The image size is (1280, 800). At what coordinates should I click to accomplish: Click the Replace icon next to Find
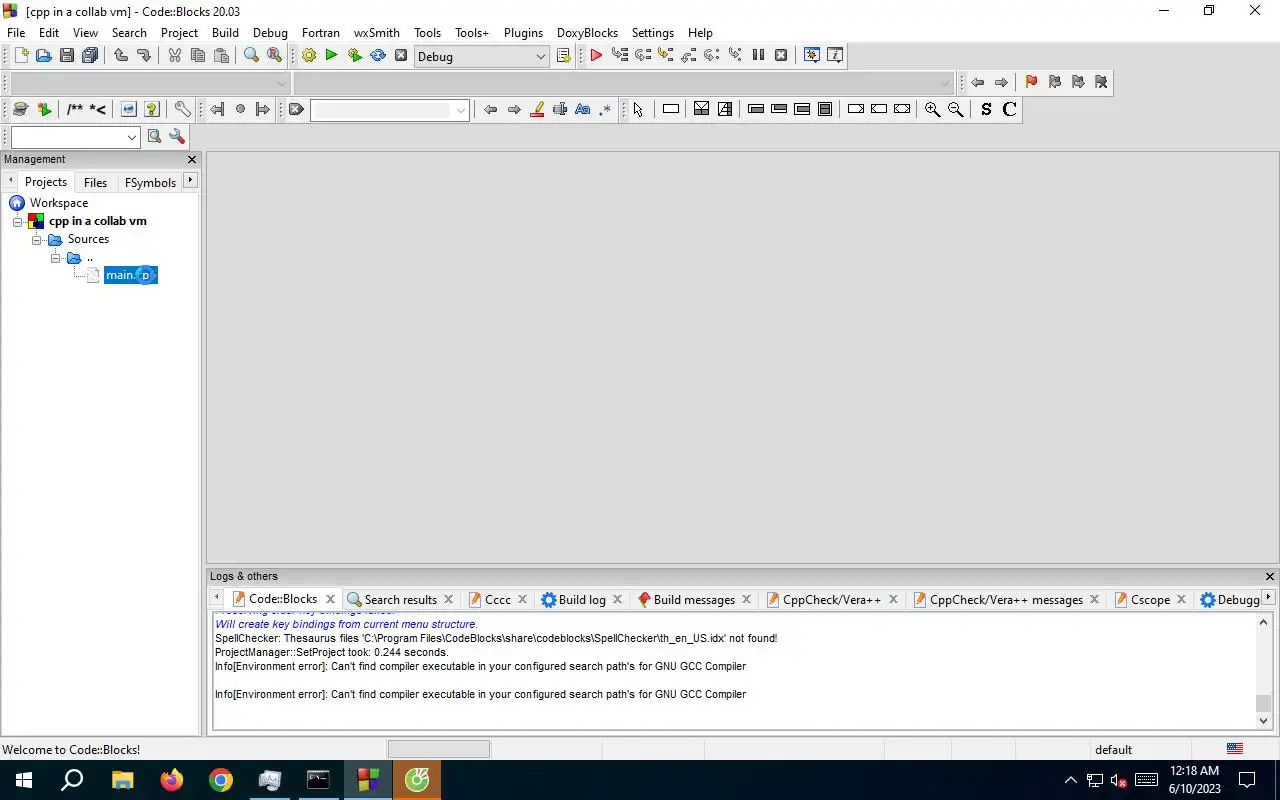pos(274,56)
